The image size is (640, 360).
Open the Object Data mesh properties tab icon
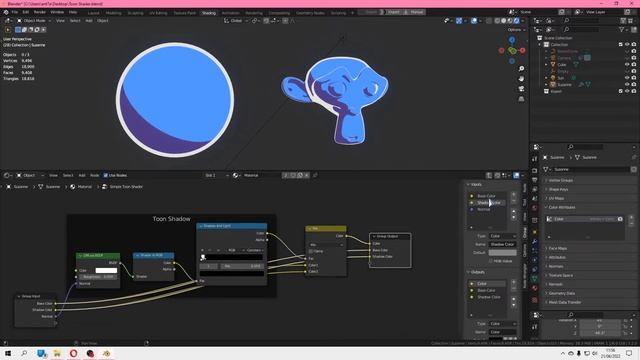[x=534, y=278]
